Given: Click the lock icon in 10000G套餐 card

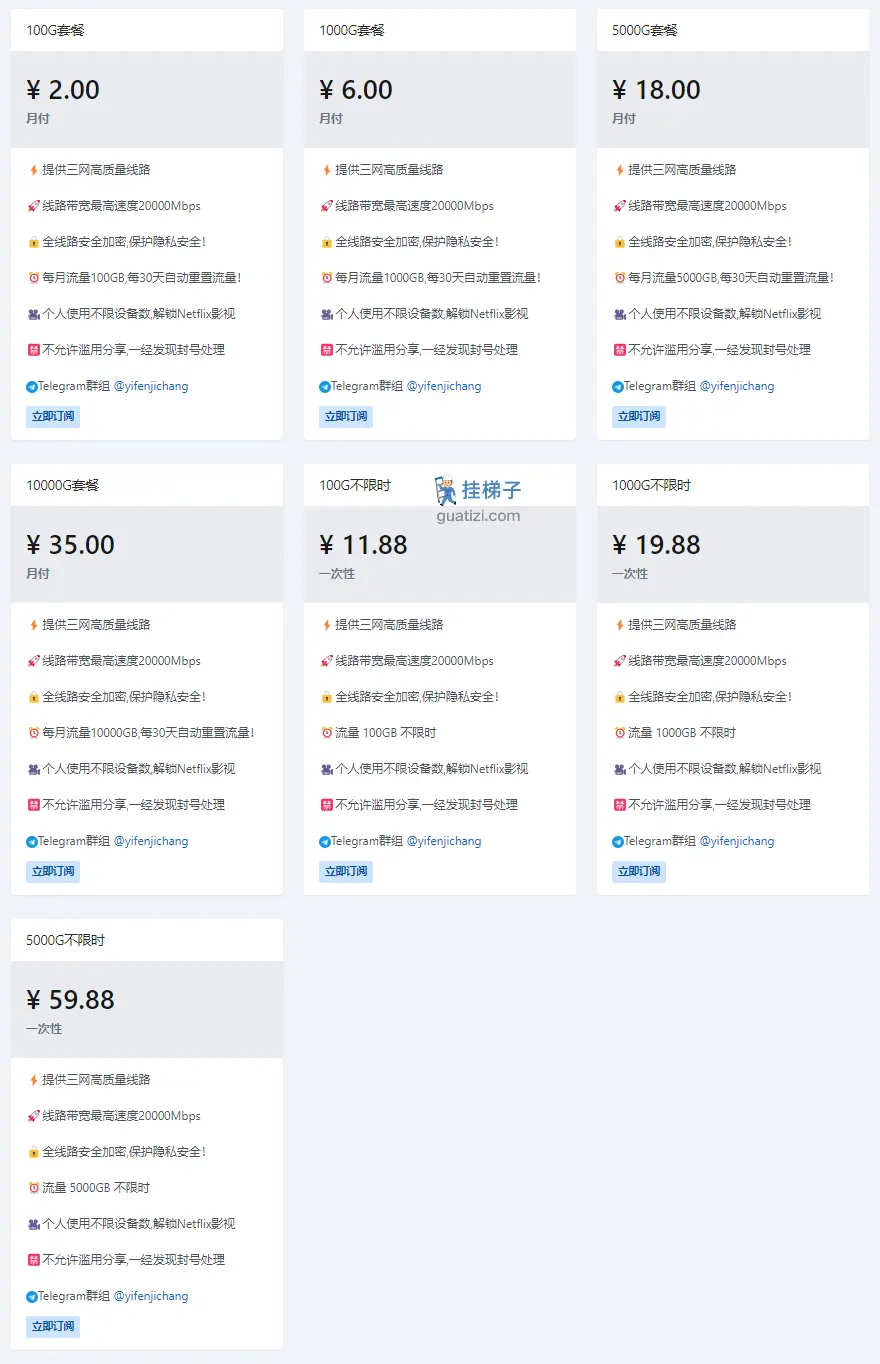Looking at the screenshot, I should [x=33, y=697].
